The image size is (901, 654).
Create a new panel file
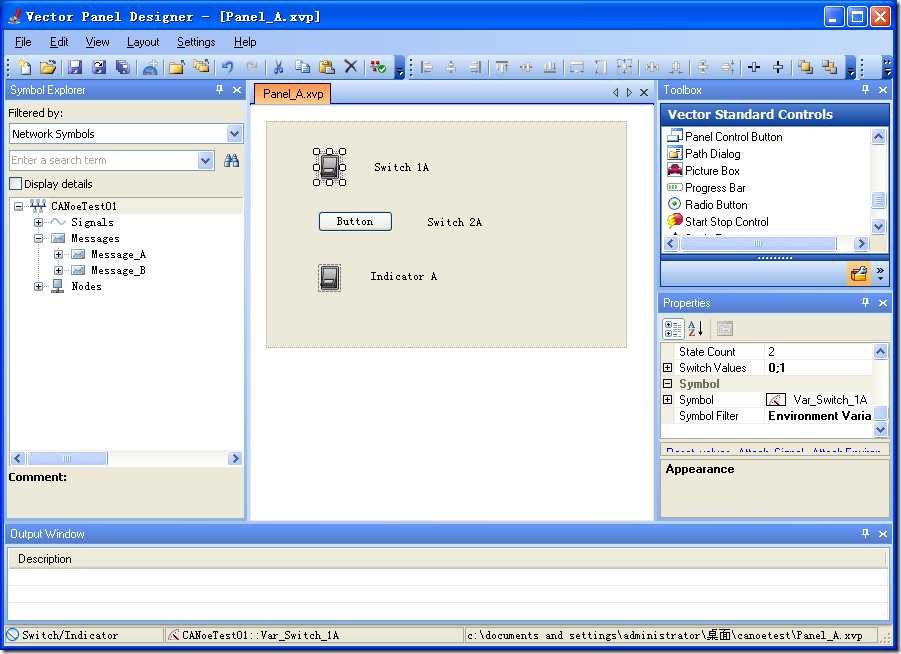pos(25,67)
